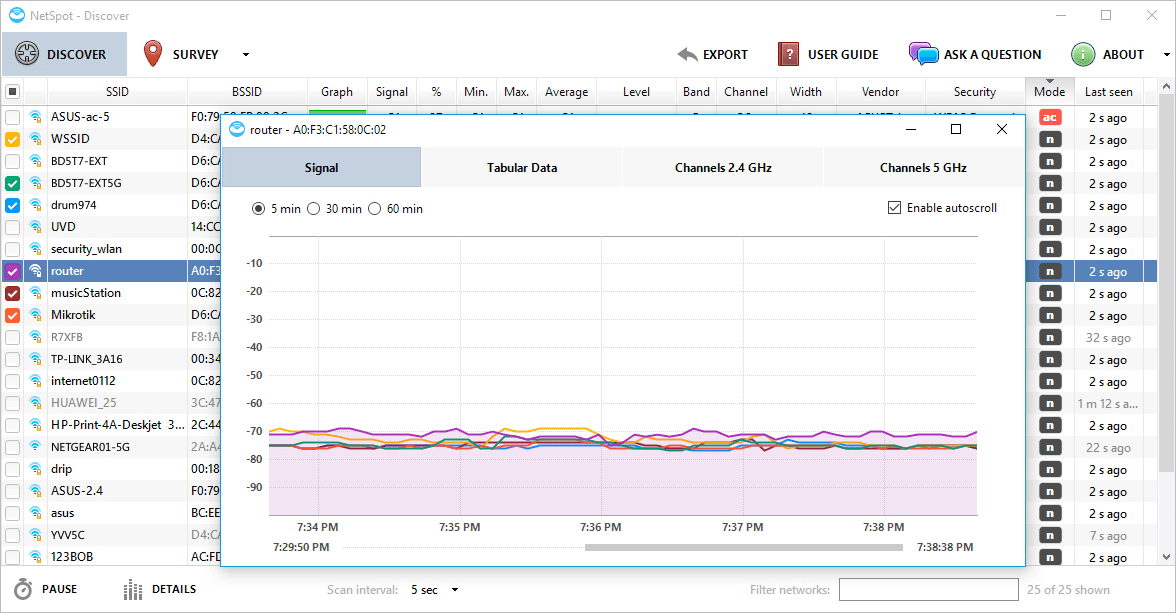Click the Ask a Question chat icon

922,54
